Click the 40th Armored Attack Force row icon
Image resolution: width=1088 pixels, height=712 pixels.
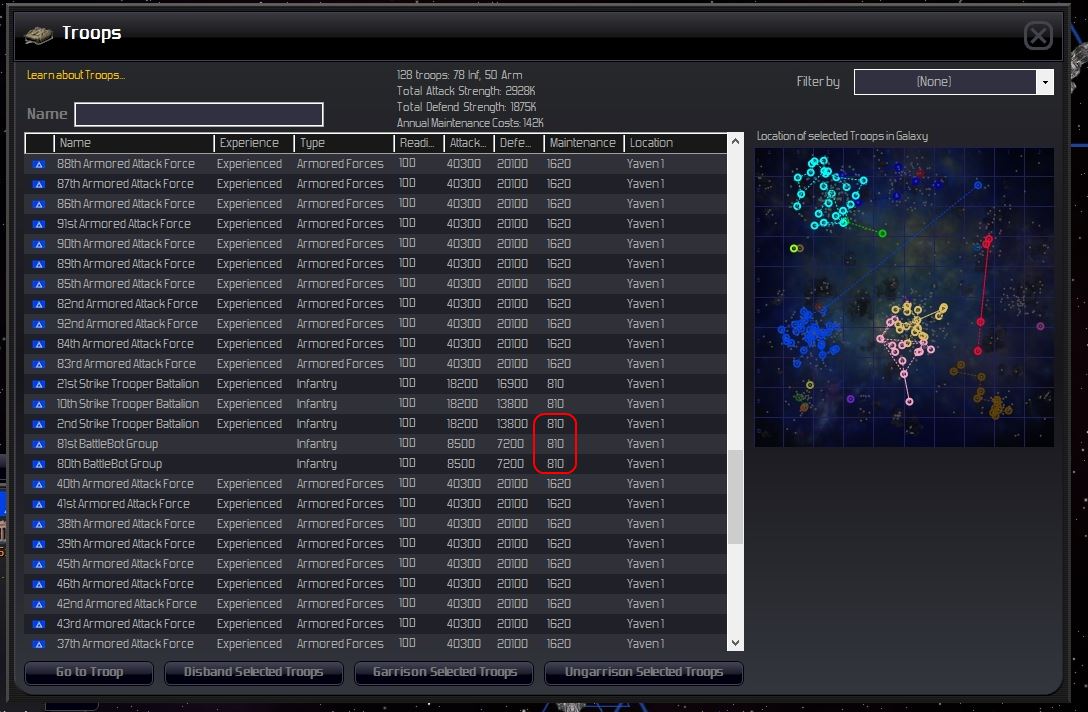(x=39, y=484)
